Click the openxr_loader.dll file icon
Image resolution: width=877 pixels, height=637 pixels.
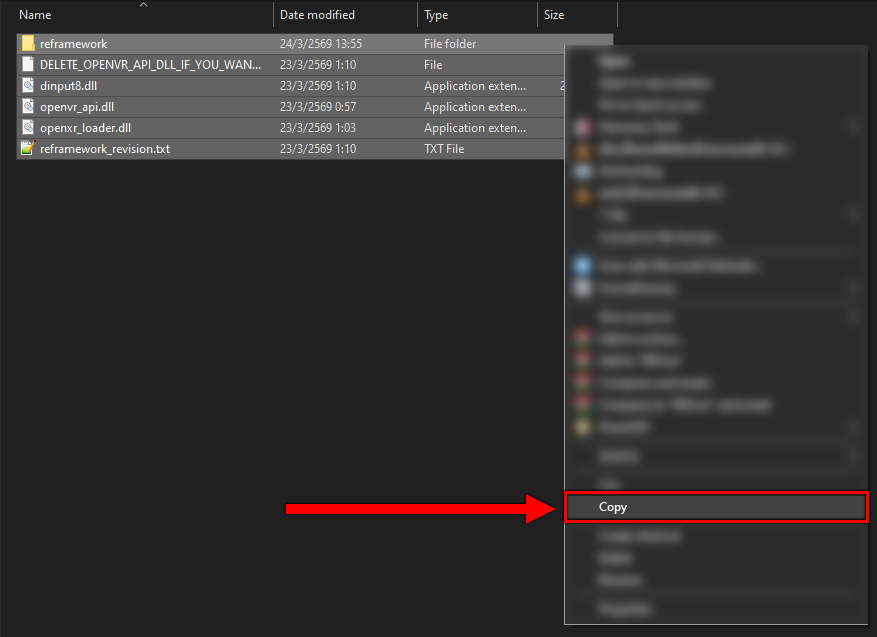click(28, 128)
